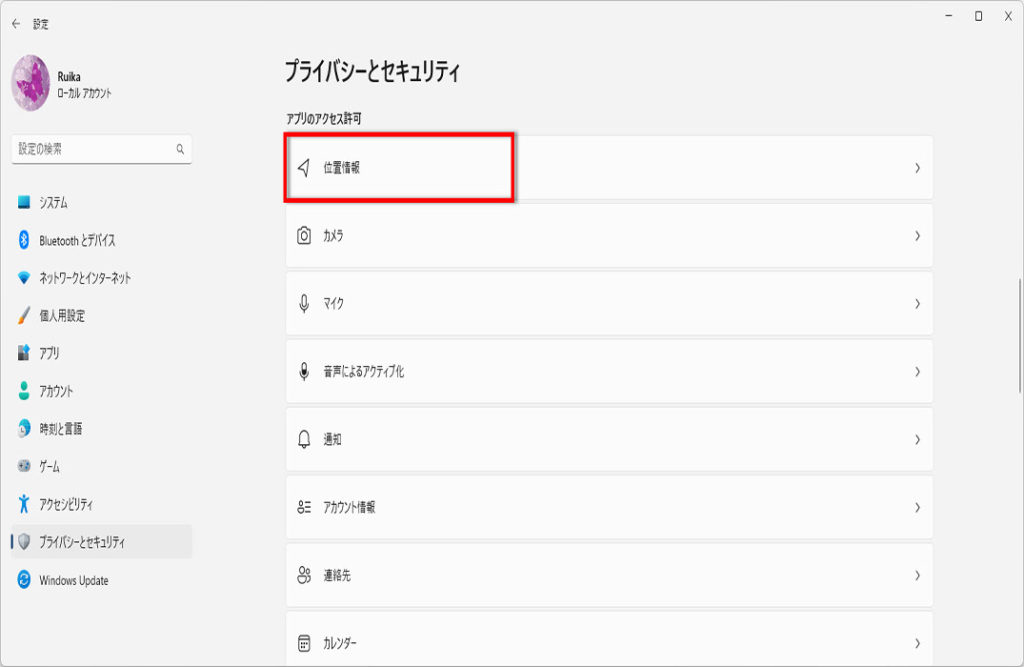Image resolution: width=1024 pixels, height=667 pixels.
Task: Click the location arrow icon beside 位置情報
Action: pyautogui.click(x=304, y=168)
